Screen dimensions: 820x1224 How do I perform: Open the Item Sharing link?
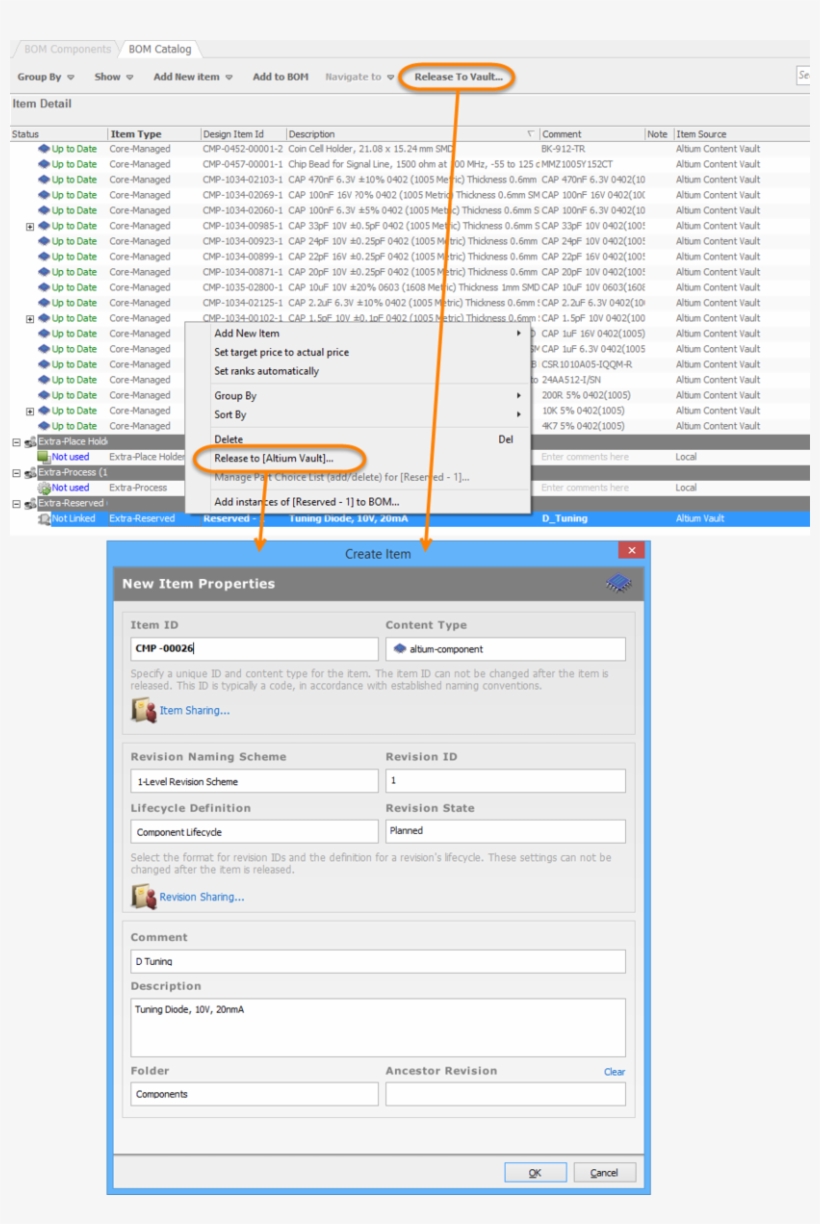pyautogui.click(x=195, y=711)
